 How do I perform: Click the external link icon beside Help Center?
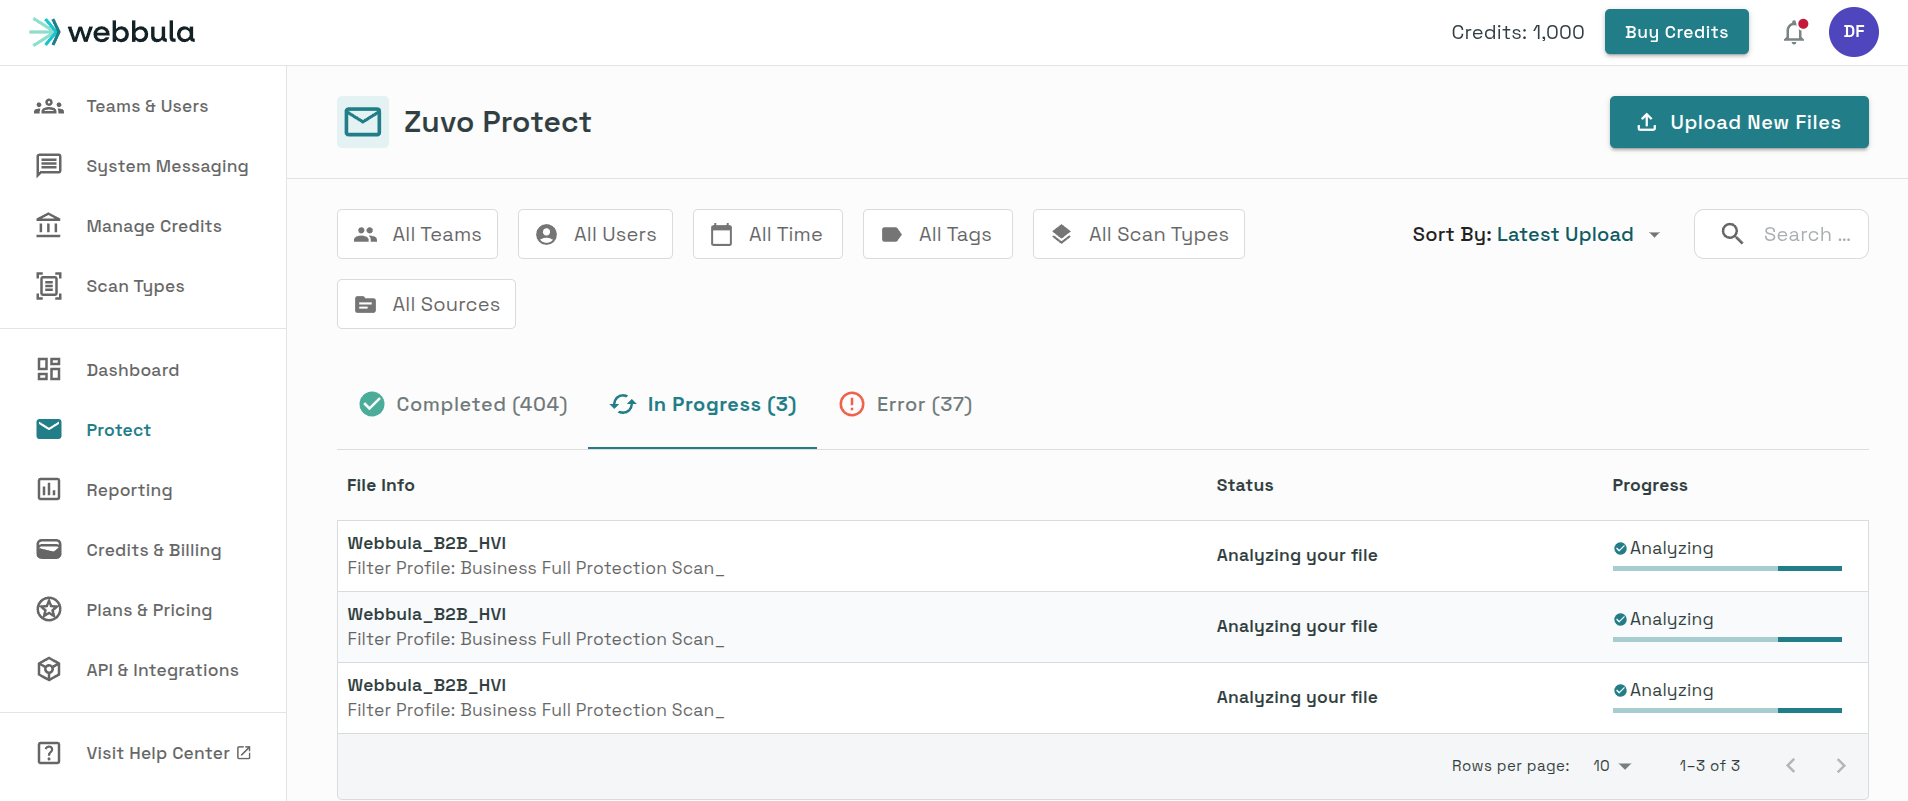tap(244, 753)
